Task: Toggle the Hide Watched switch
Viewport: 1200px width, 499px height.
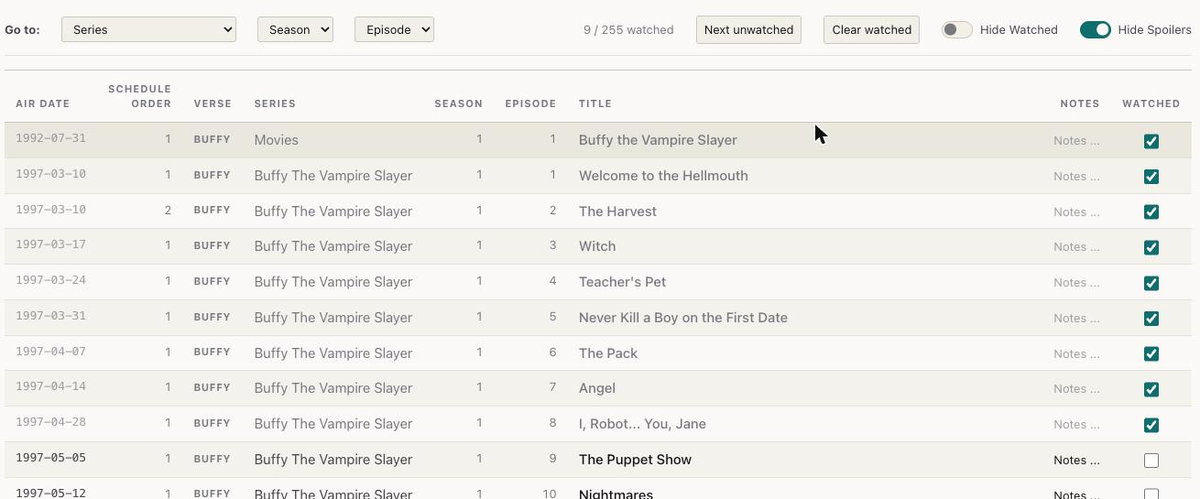Action: tap(957, 30)
